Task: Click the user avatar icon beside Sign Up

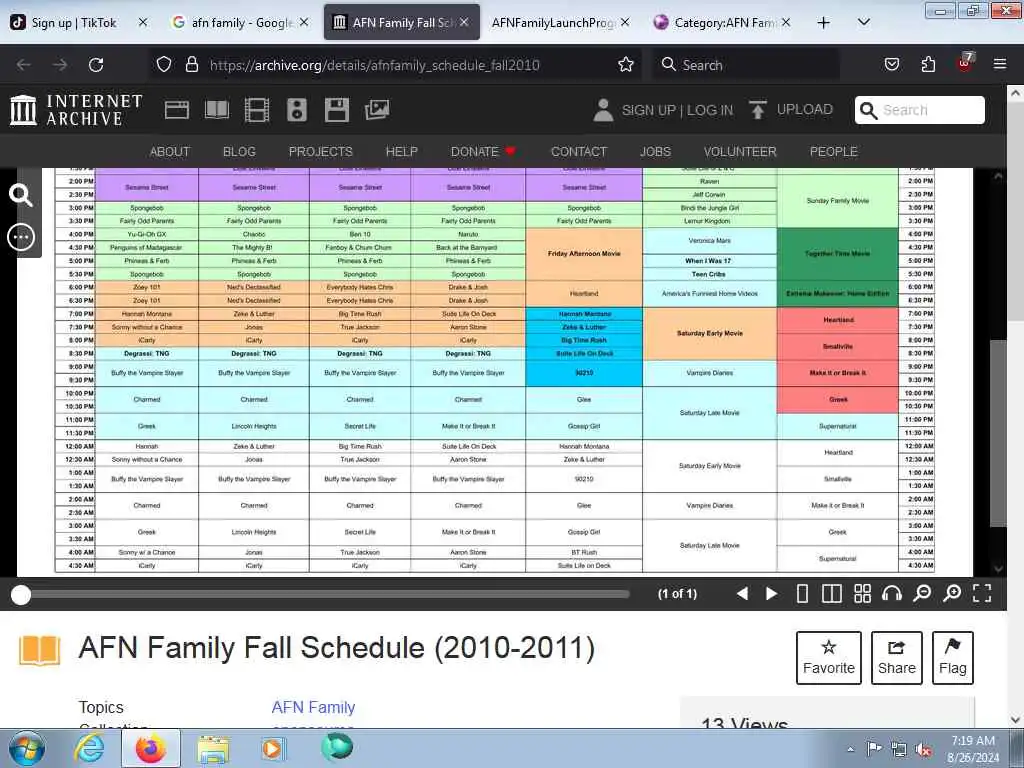Action: 603,110
